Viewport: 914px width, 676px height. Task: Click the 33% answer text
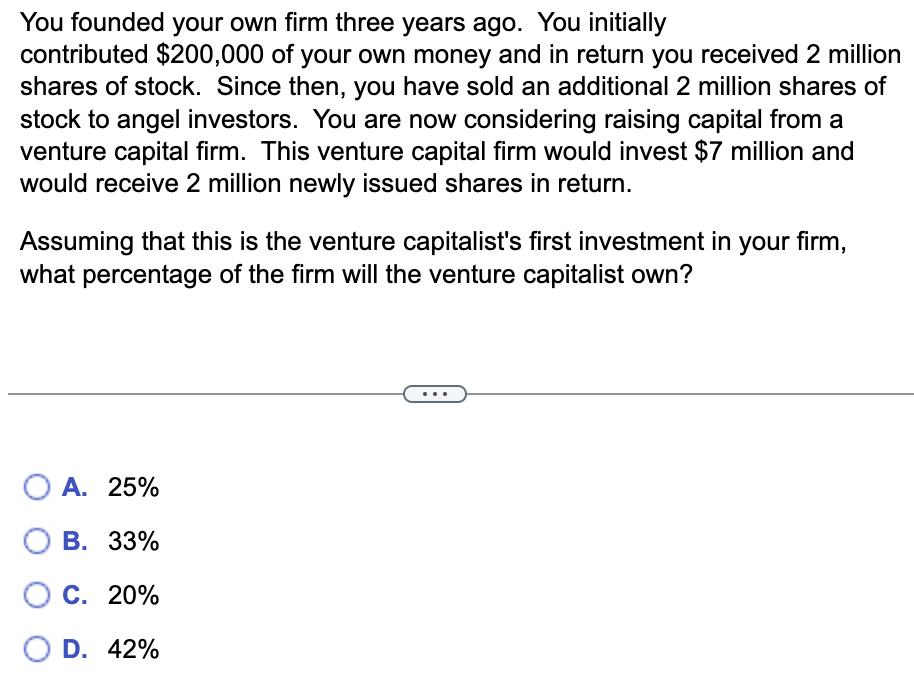pos(133,541)
